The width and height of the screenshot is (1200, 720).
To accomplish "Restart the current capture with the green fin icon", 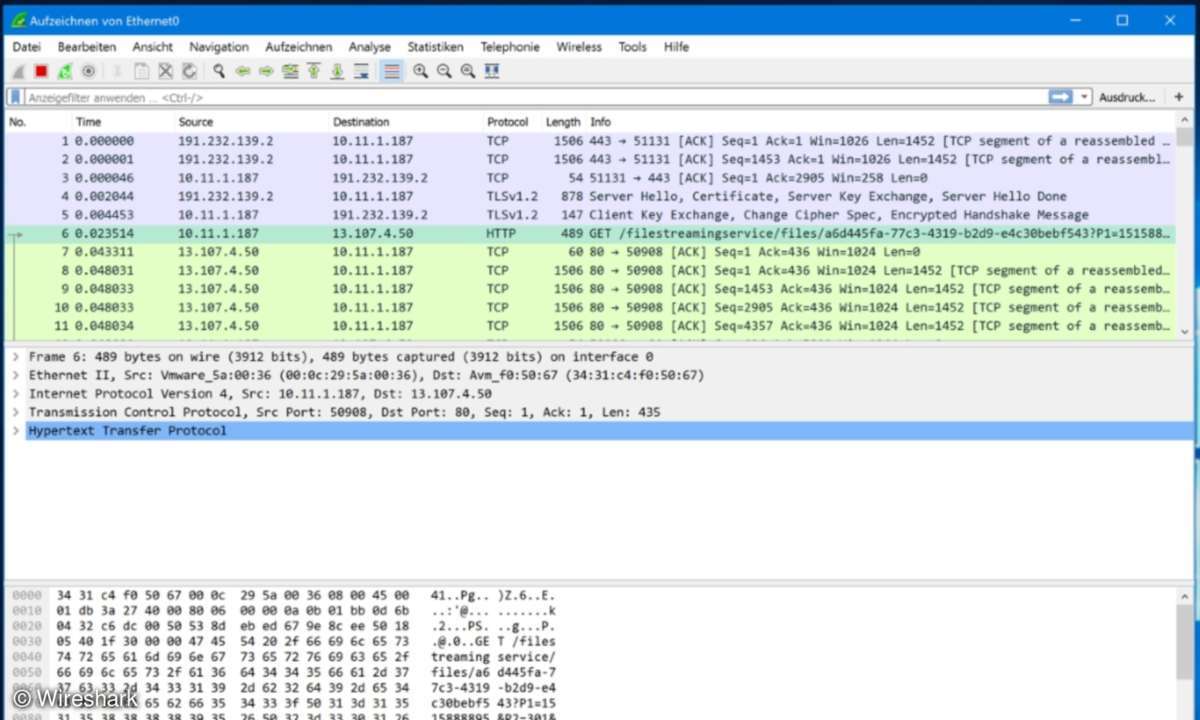I will (65, 71).
